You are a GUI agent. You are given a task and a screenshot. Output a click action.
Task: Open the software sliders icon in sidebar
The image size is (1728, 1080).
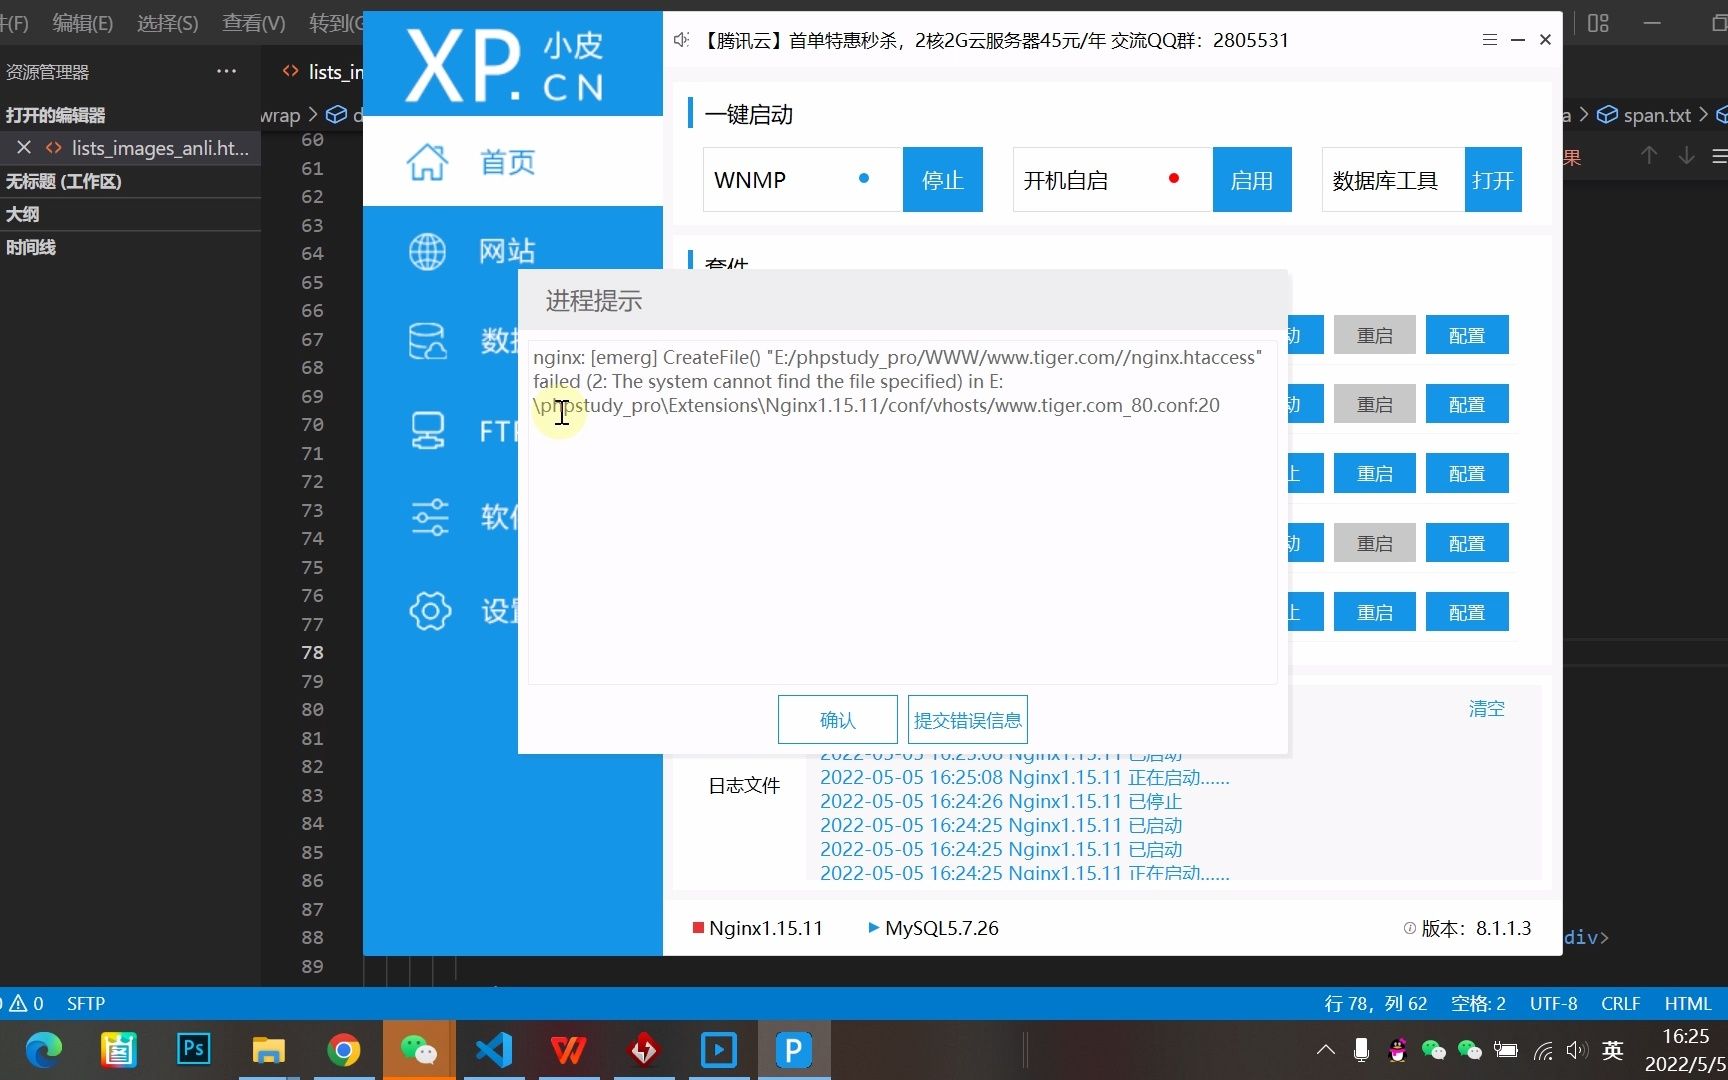(x=430, y=517)
